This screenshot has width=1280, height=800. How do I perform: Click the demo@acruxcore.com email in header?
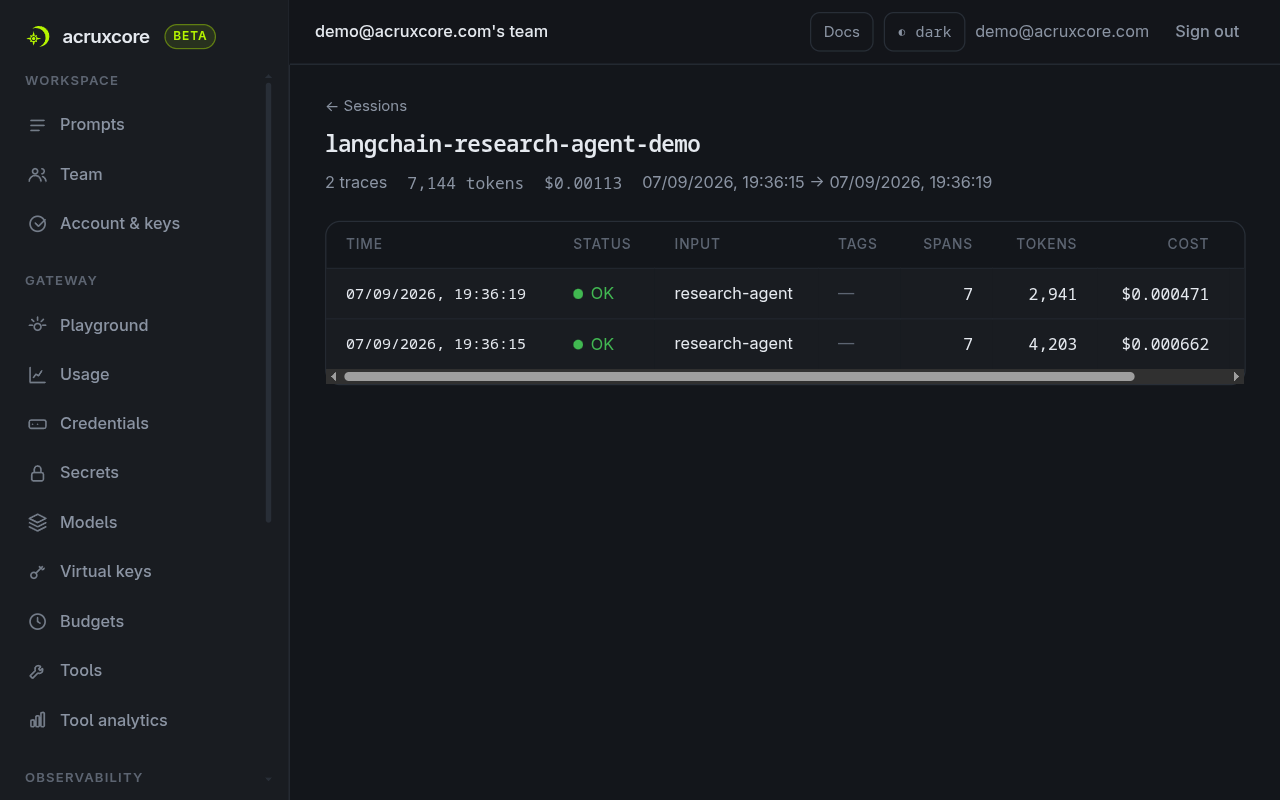[x=1062, y=32]
